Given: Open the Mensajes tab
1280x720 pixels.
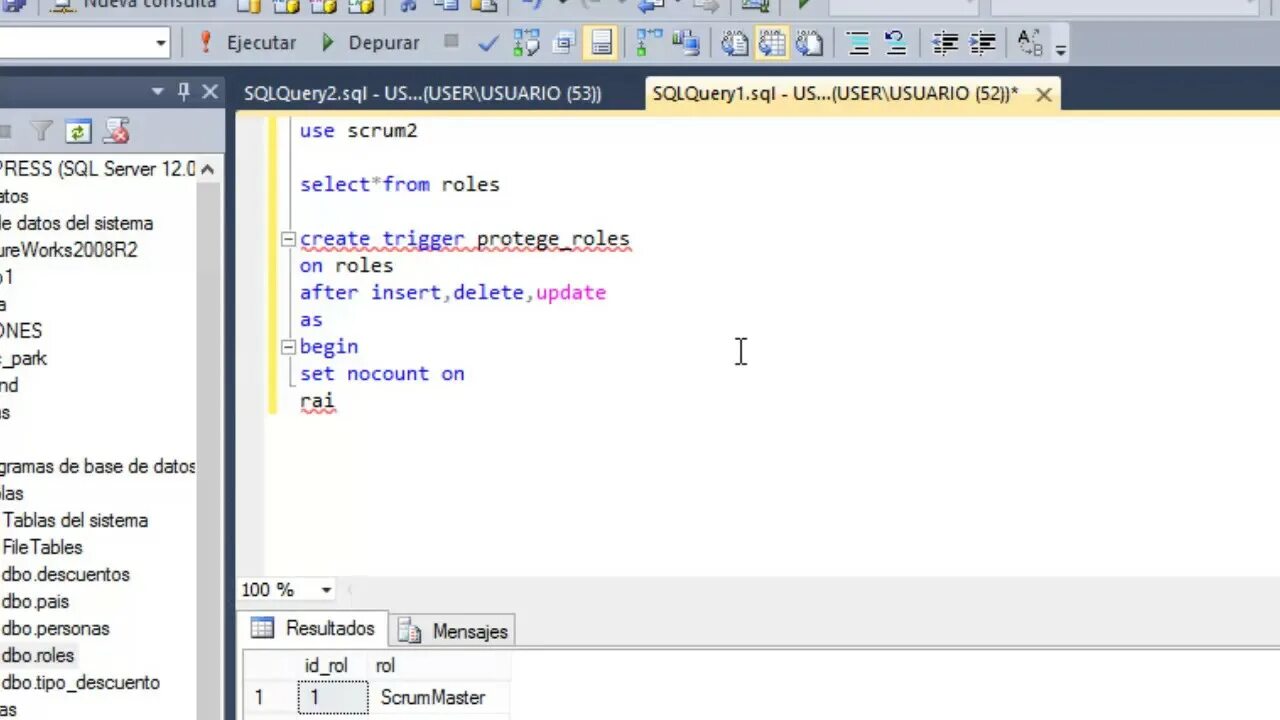Looking at the screenshot, I should pyautogui.click(x=453, y=631).
